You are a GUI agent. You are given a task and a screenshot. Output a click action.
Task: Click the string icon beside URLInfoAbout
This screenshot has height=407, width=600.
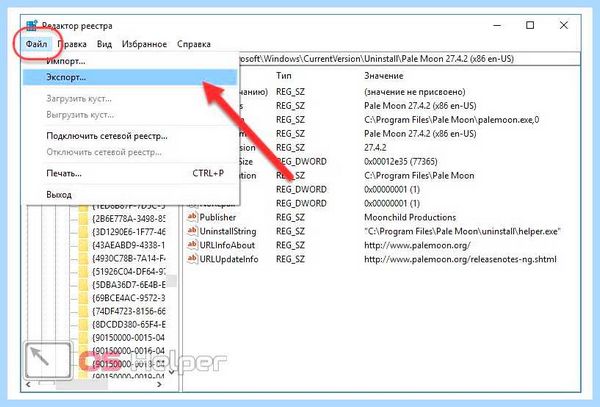tap(192, 245)
